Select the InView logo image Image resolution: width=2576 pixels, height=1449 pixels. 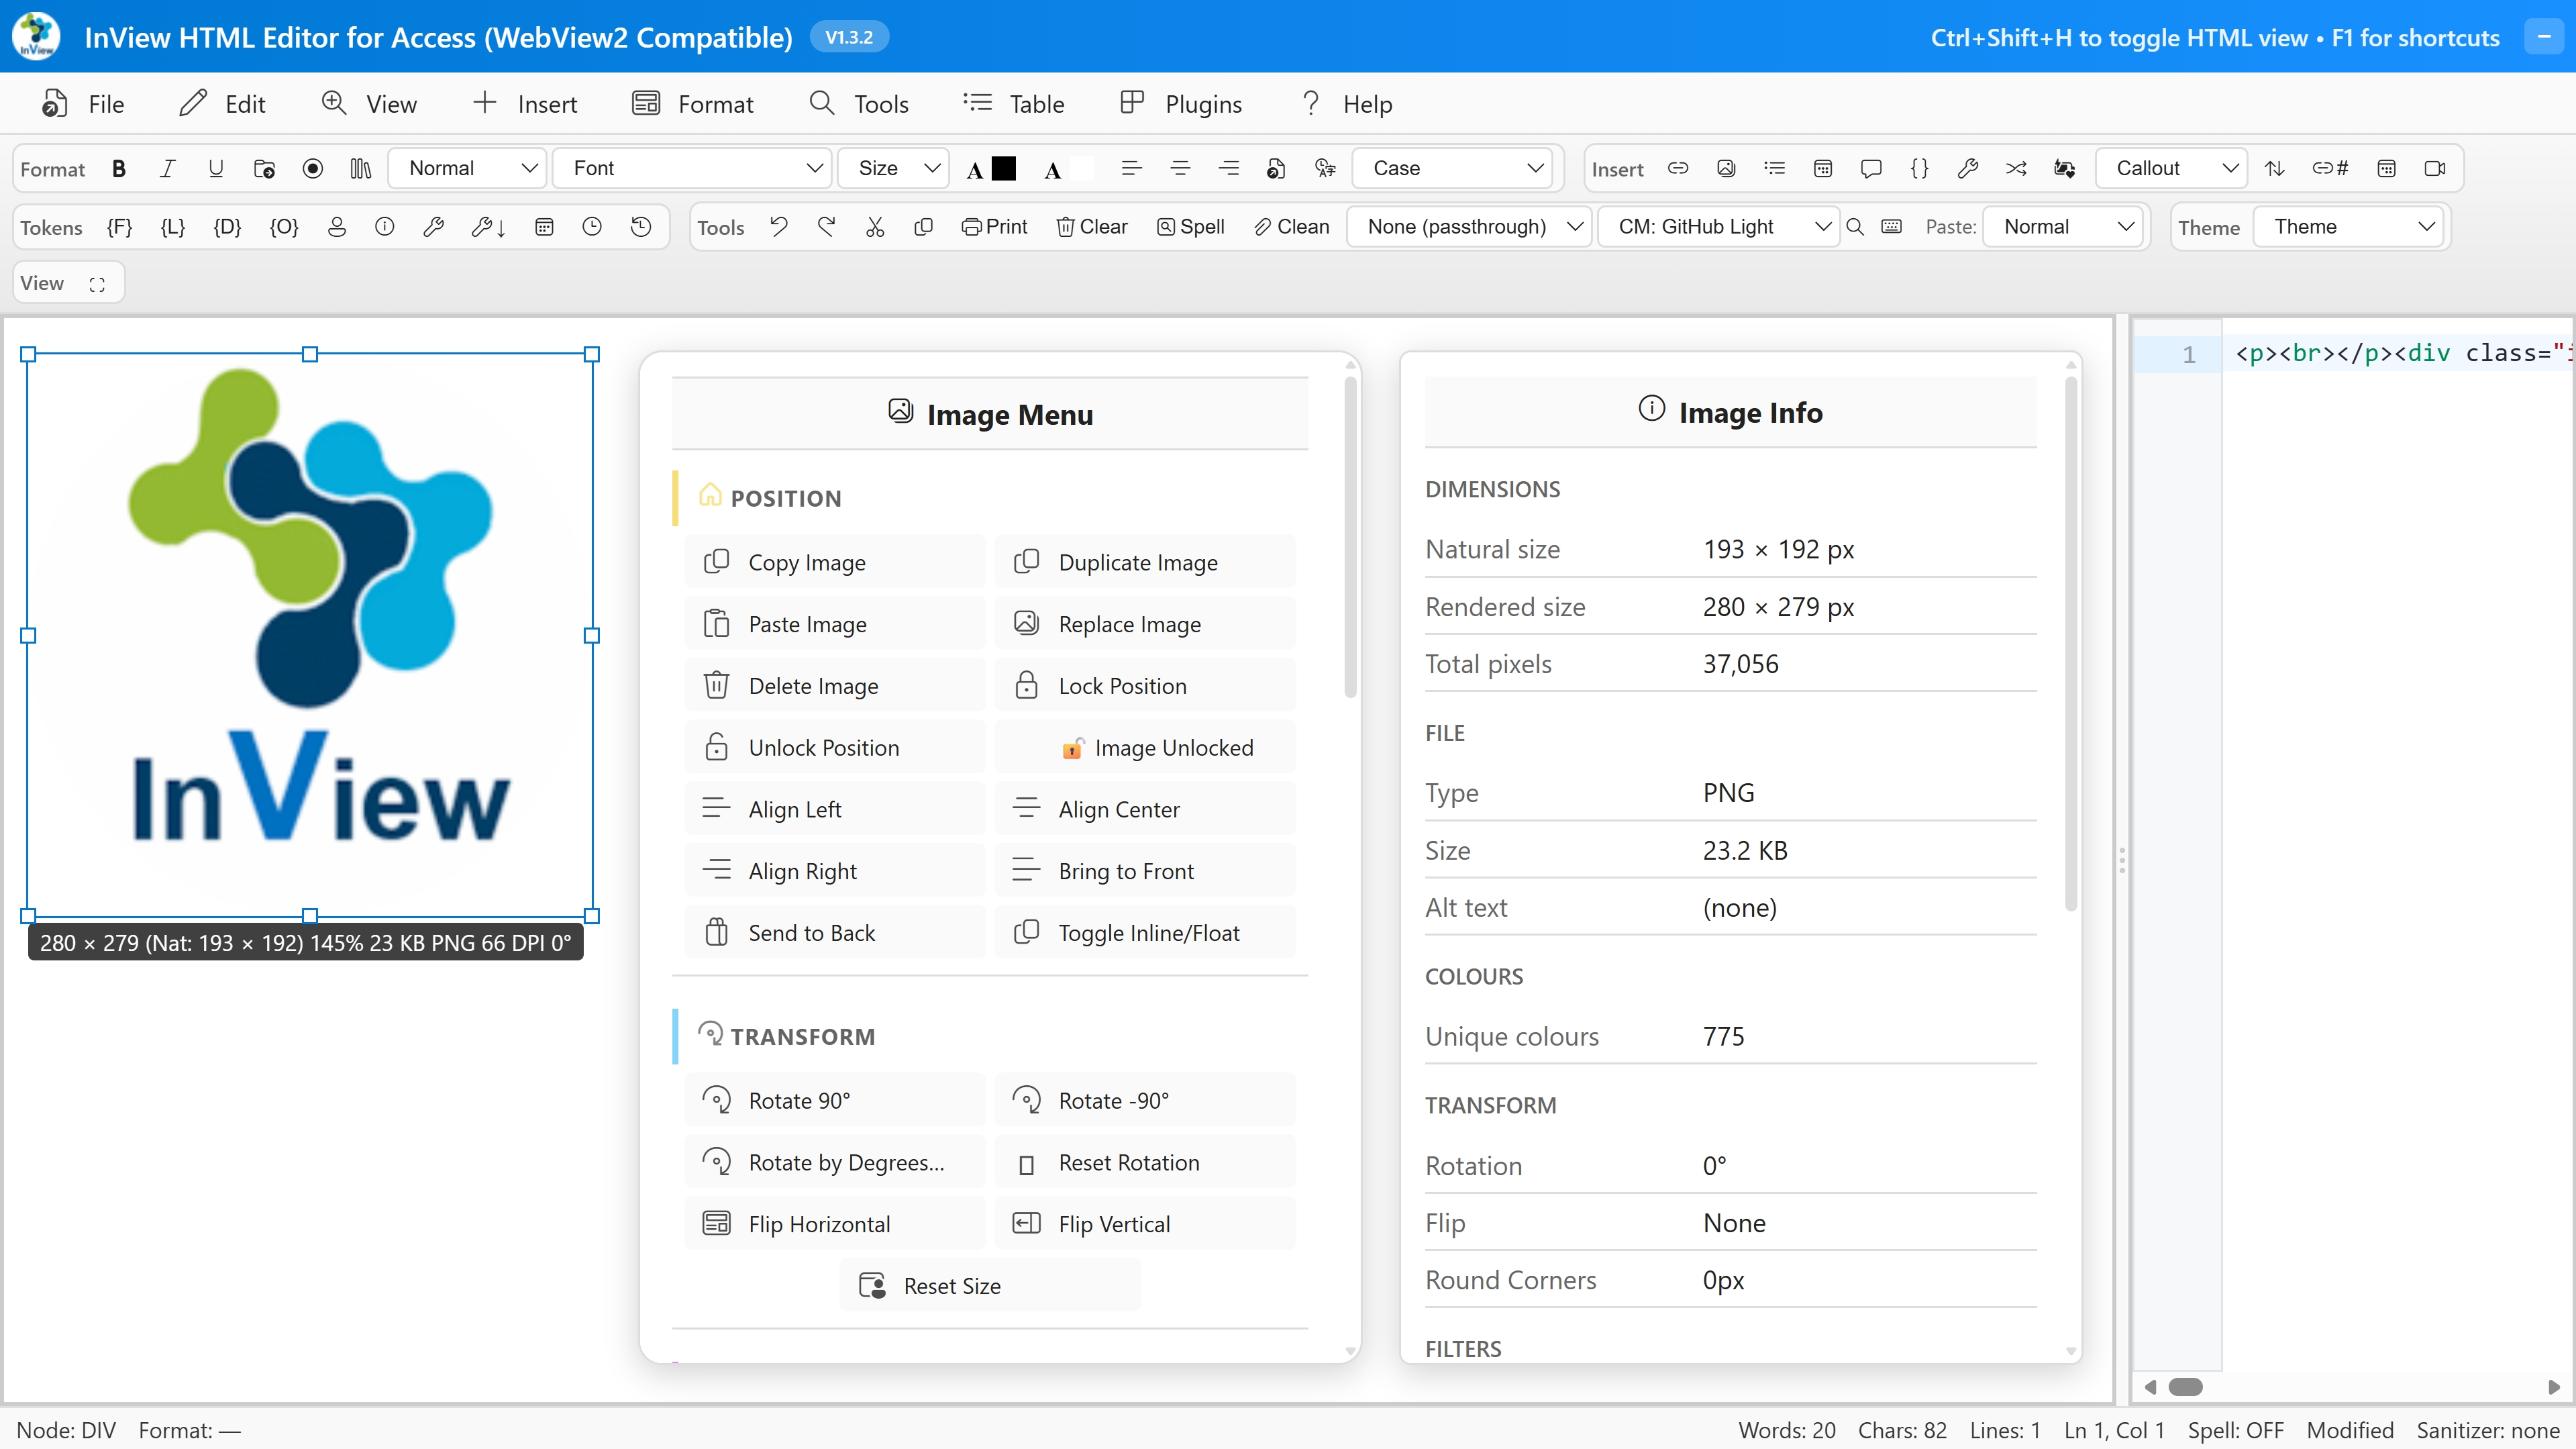310,634
